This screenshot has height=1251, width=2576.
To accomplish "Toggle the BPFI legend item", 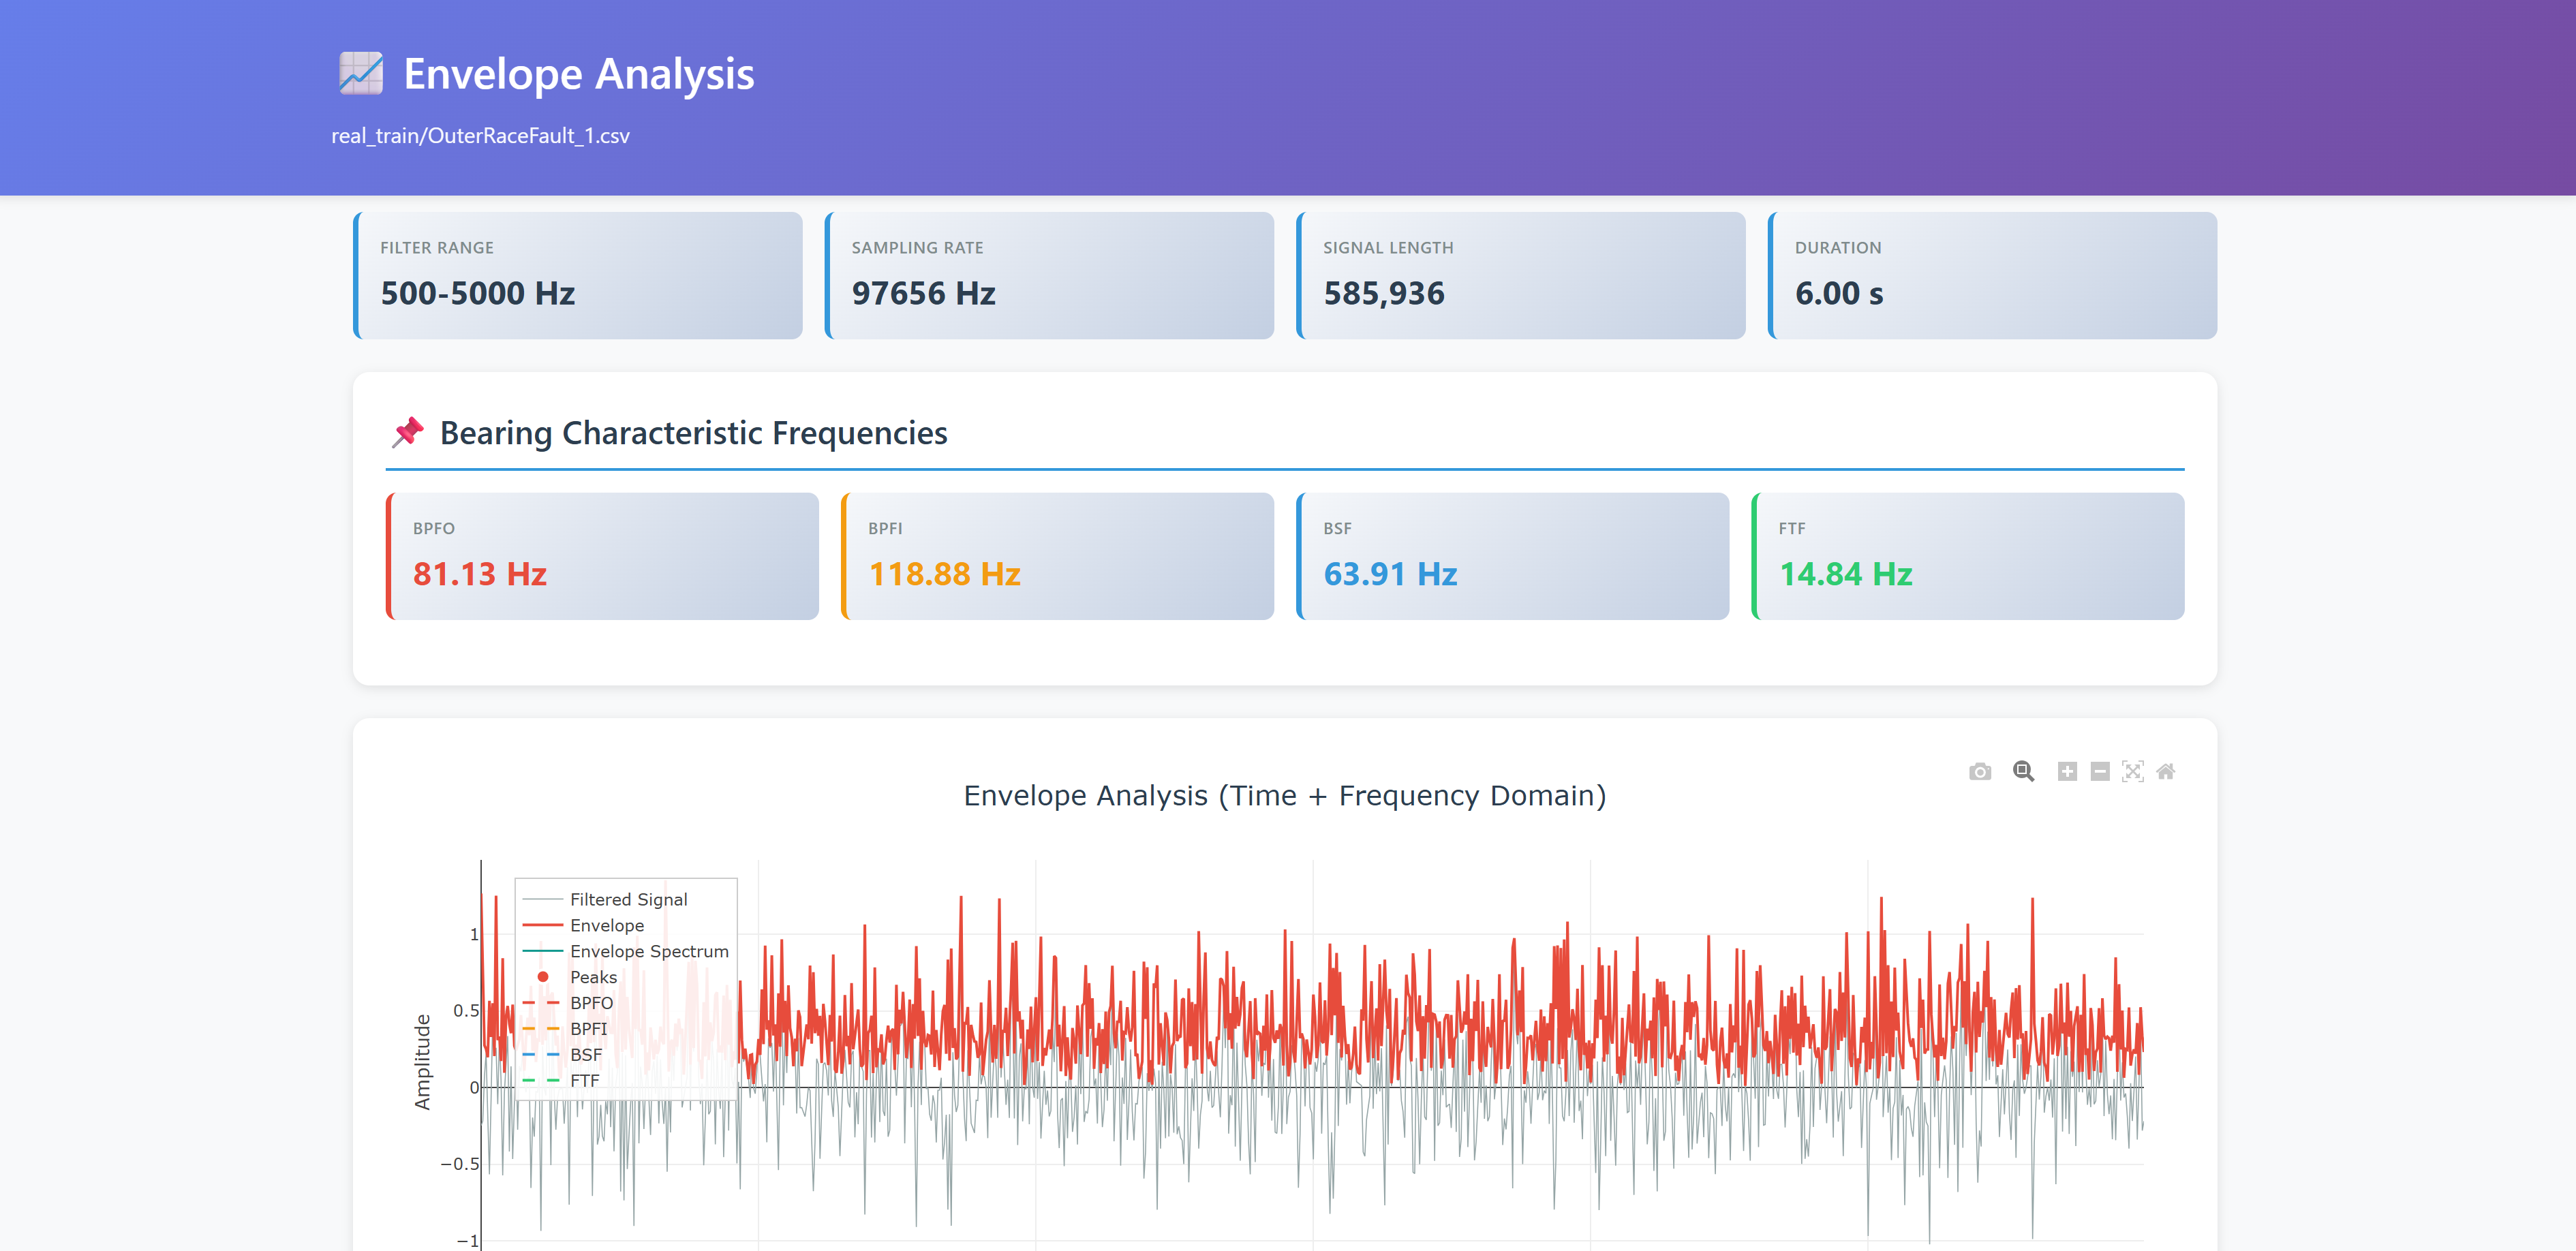I will click(x=588, y=1029).
